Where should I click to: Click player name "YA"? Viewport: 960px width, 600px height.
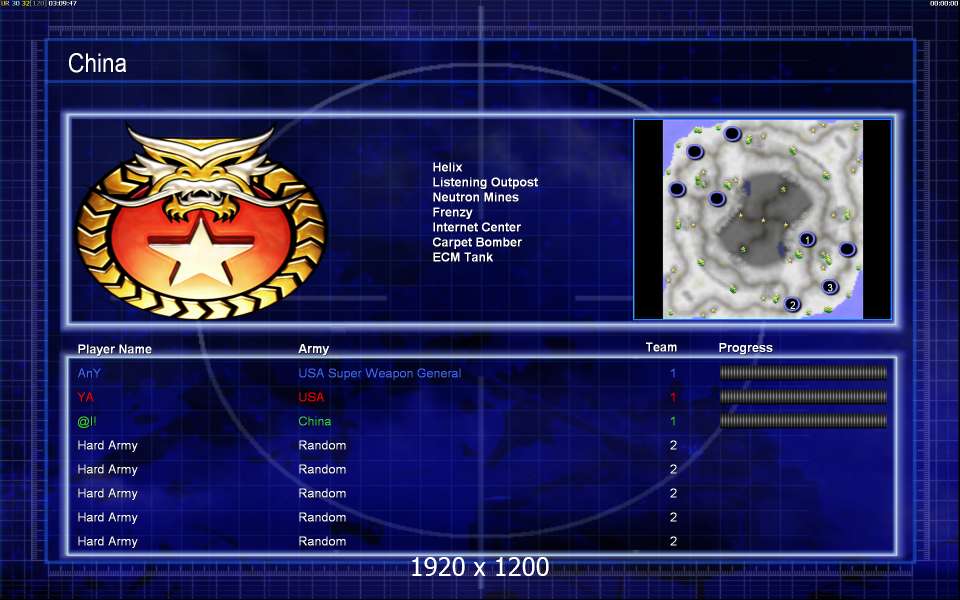pos(86,397)
